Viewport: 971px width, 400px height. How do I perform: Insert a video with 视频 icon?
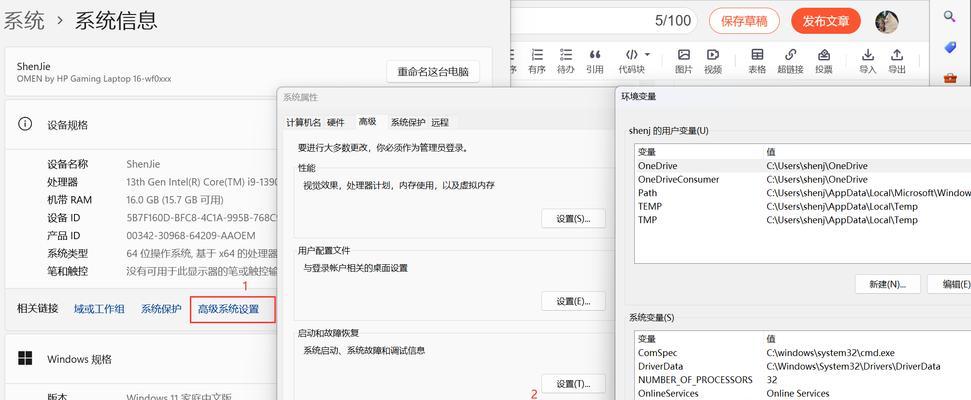tap(713, 61)
